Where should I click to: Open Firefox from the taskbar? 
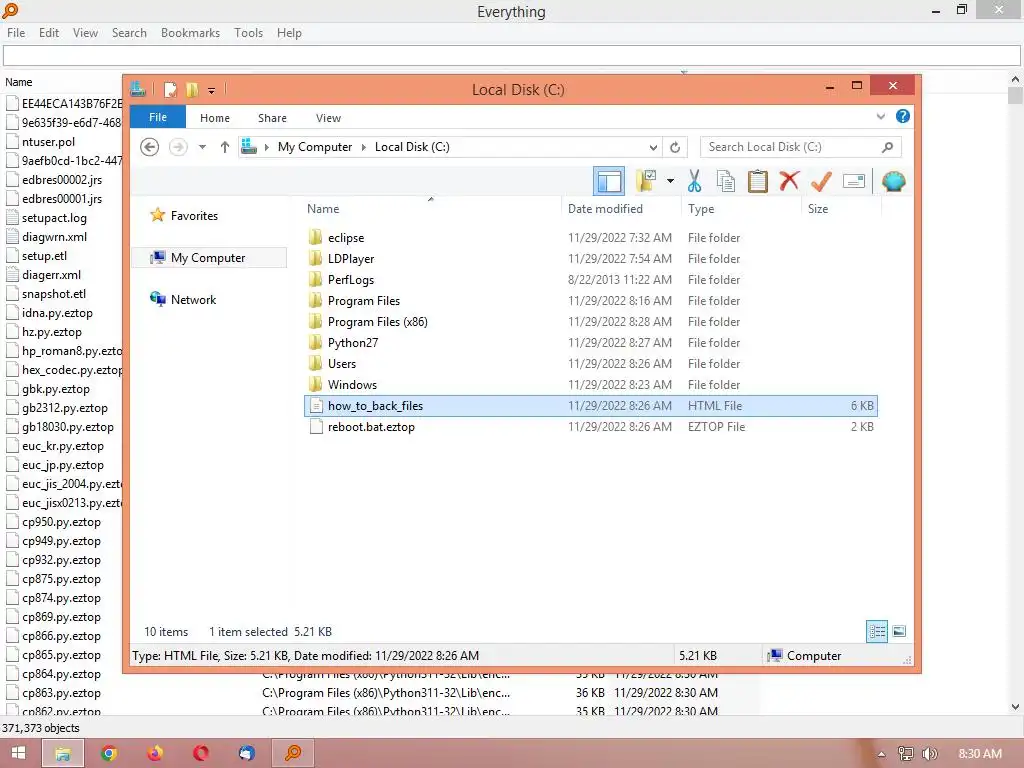coord(155,753)
